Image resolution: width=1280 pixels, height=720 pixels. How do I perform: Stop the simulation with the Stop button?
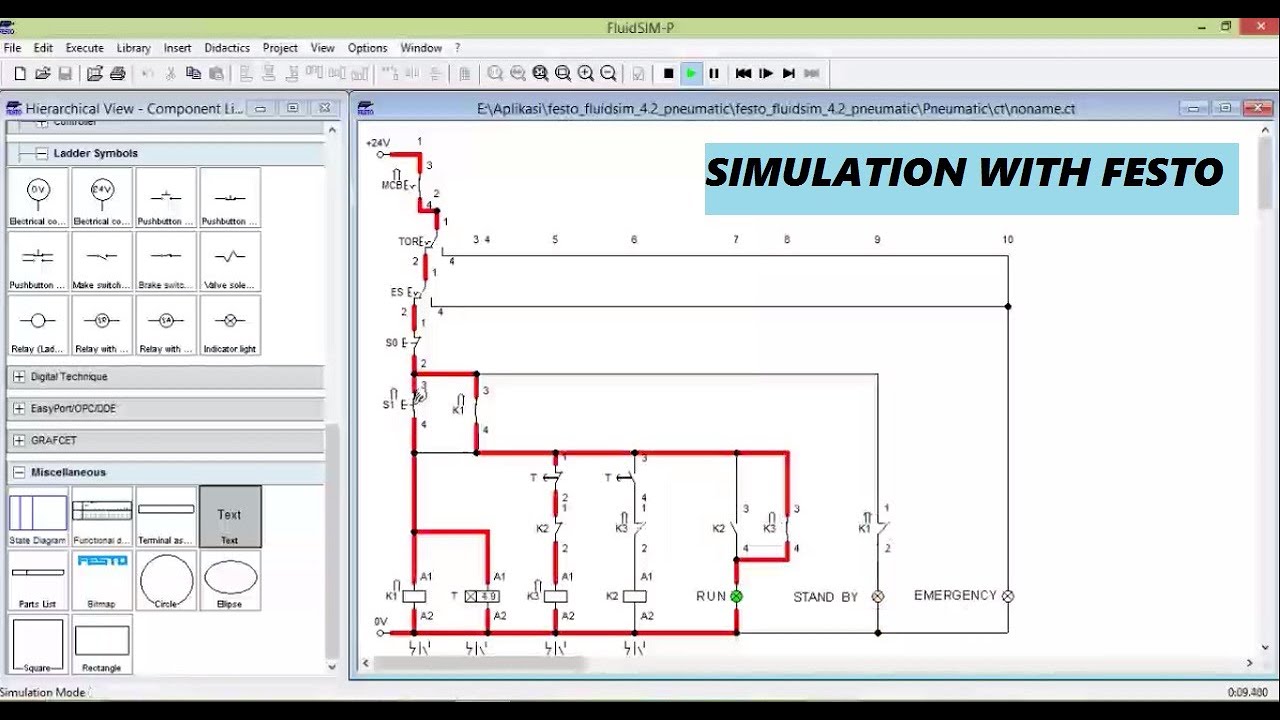click(x=668, y=73)
